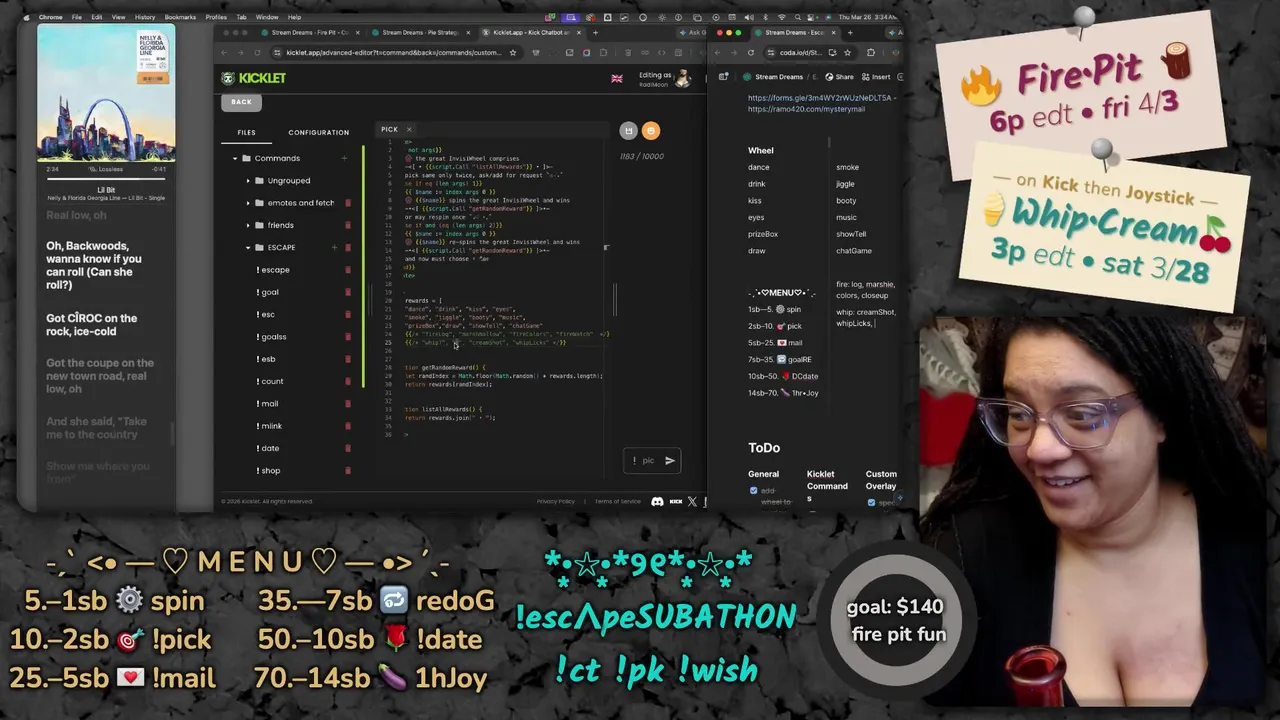Delete the friends folder via trash icon

(x=348, y=225)
